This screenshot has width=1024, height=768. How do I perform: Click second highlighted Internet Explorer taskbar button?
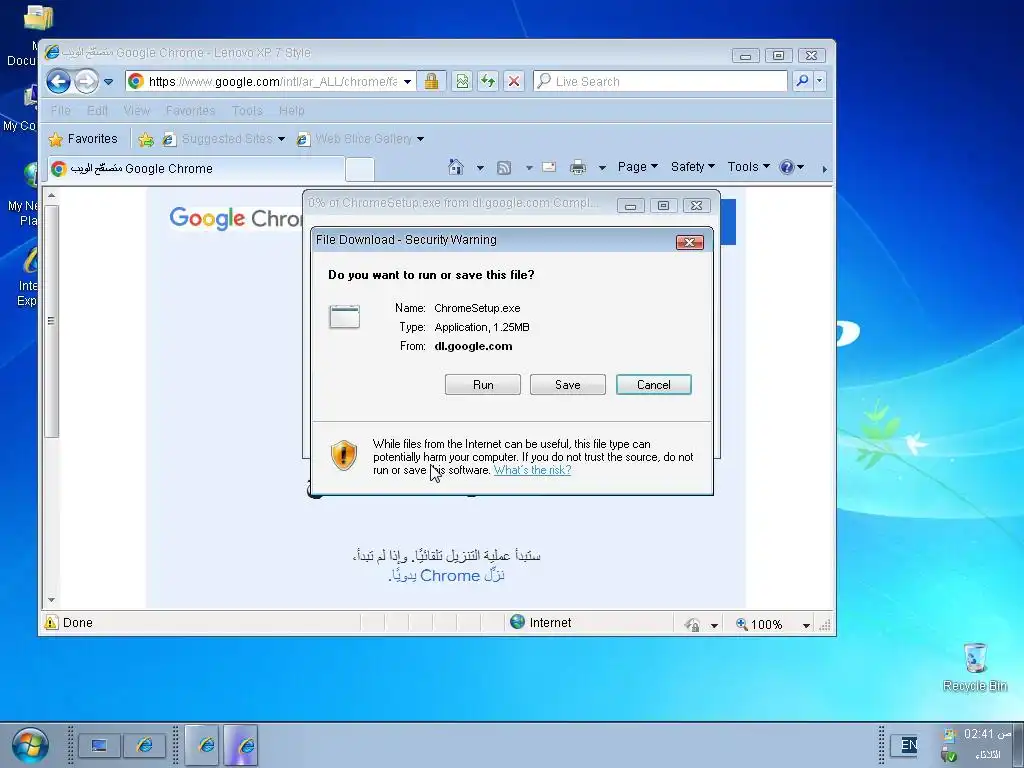[241, 744]
